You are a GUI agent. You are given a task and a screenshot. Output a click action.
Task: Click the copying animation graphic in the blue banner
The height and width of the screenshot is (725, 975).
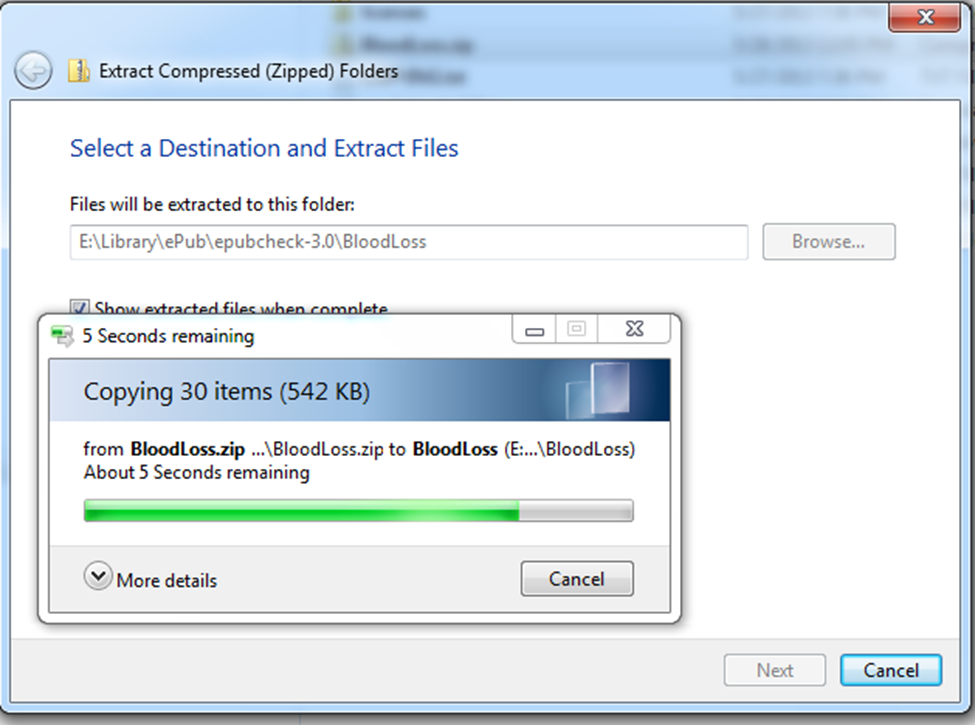598,390
